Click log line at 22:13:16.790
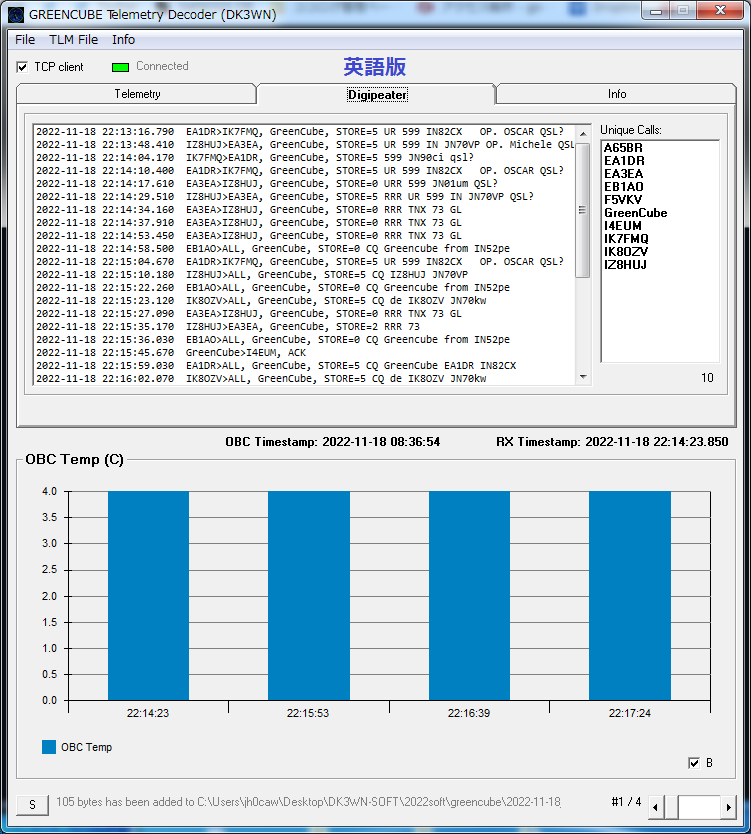The image size is (751, 834). point(299,131)
